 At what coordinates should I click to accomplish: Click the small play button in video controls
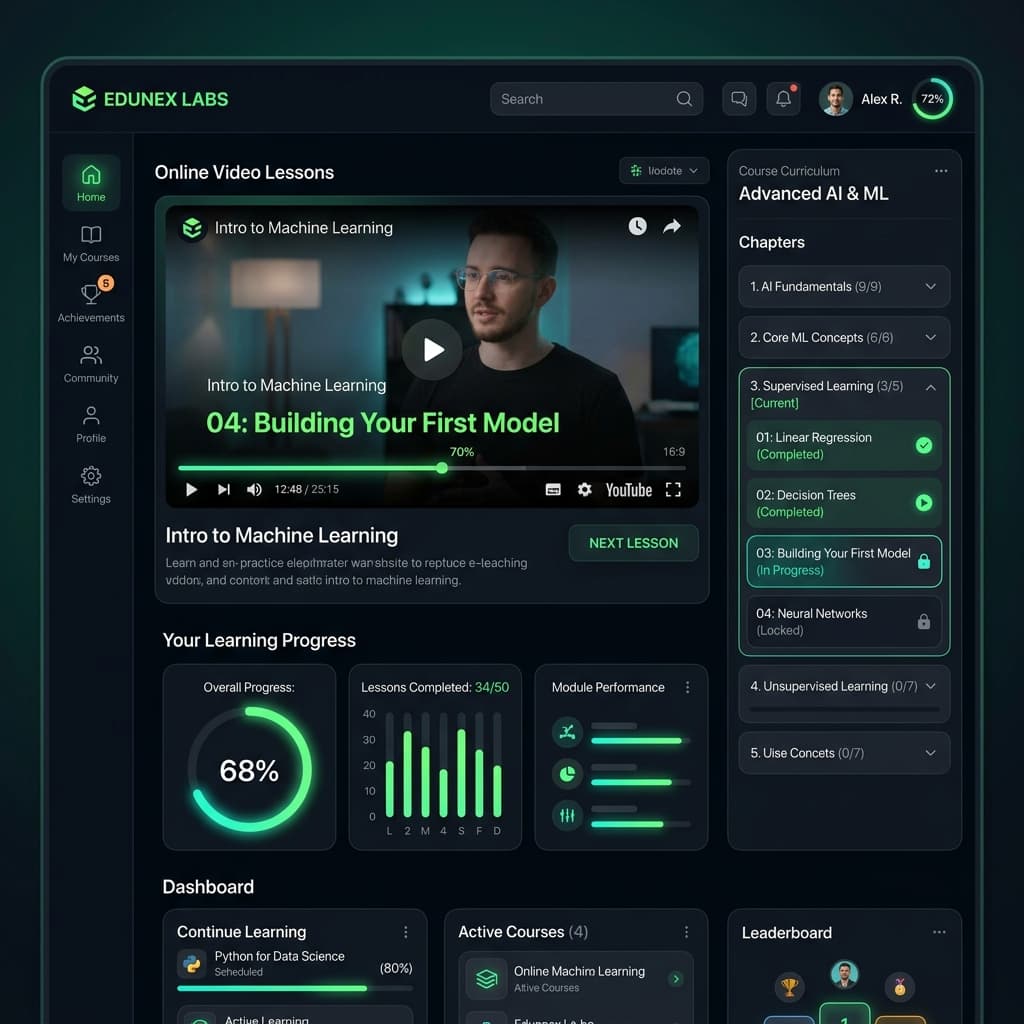point(191,489)
